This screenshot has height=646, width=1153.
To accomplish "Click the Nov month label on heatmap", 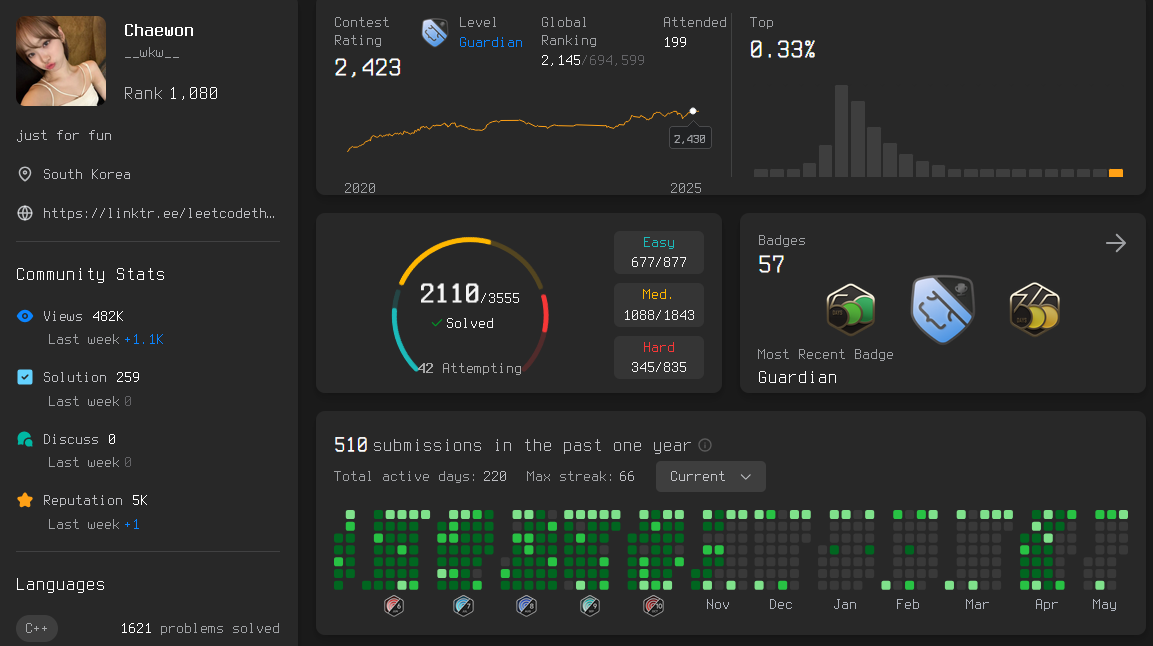I will pyautogui.click(x=718, y=604).
